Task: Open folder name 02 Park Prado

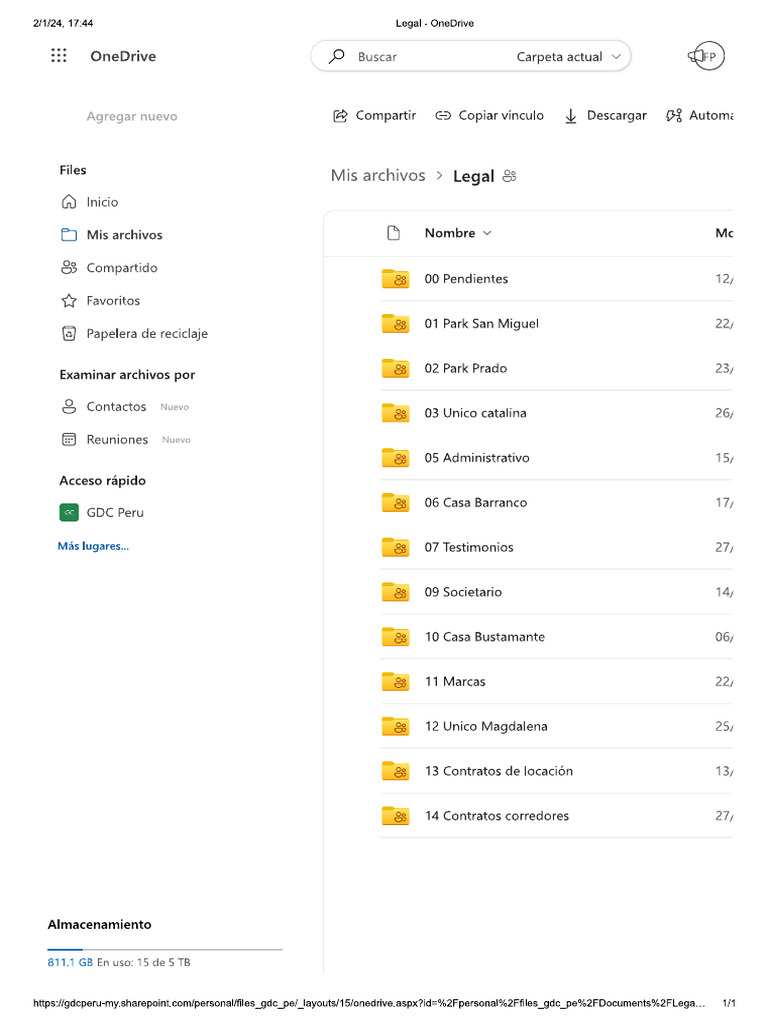Action: [466, 368]
